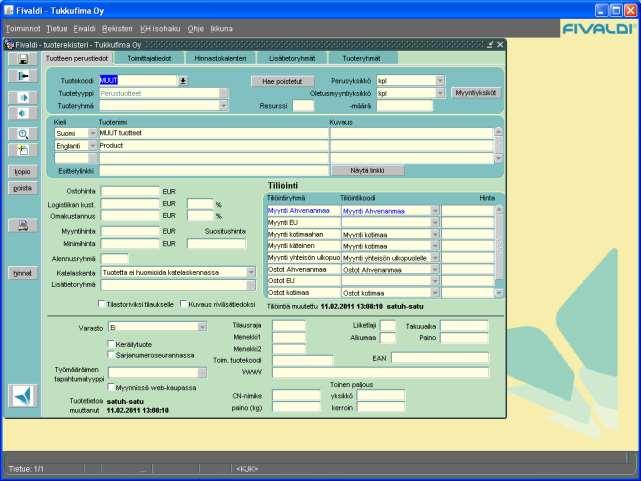Screen dimensions: 641x481
Task: Click the printer icon
Action: coord(23,225)
